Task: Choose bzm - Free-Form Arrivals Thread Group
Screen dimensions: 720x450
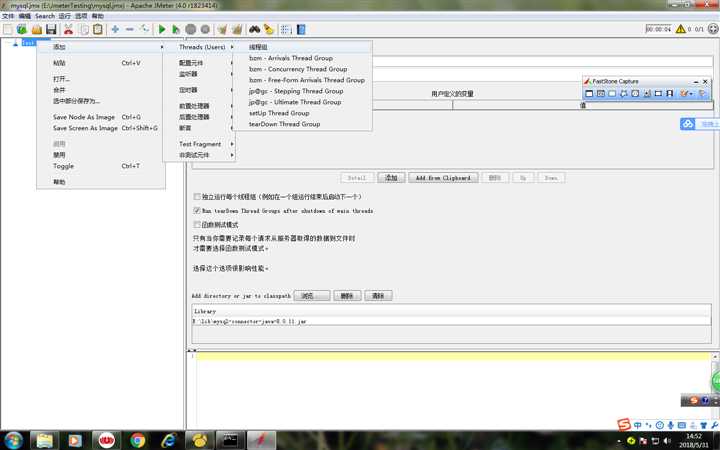Action: coord(303,80)
